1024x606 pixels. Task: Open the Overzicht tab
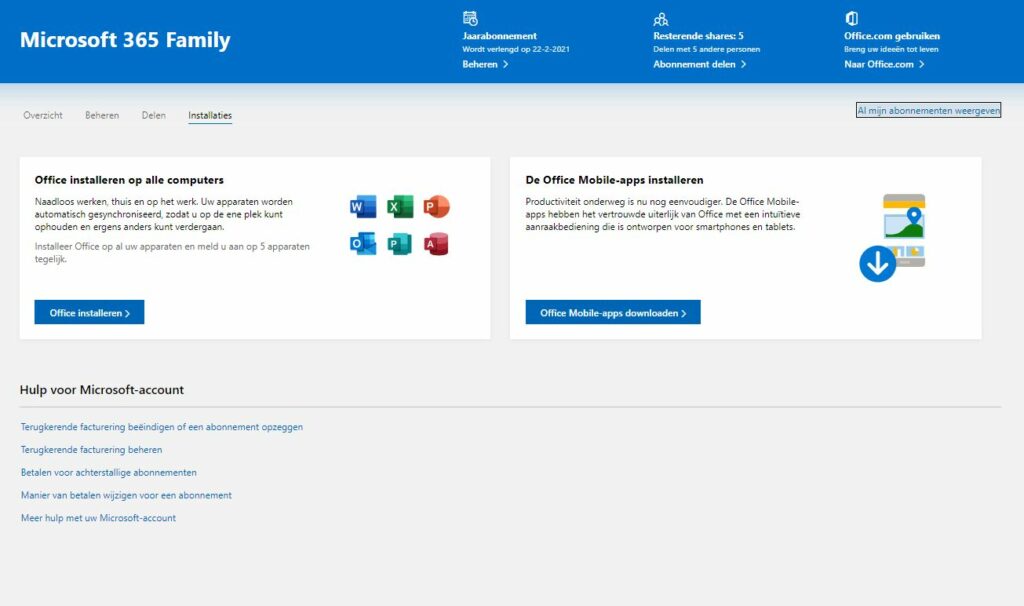click(43, 116)
